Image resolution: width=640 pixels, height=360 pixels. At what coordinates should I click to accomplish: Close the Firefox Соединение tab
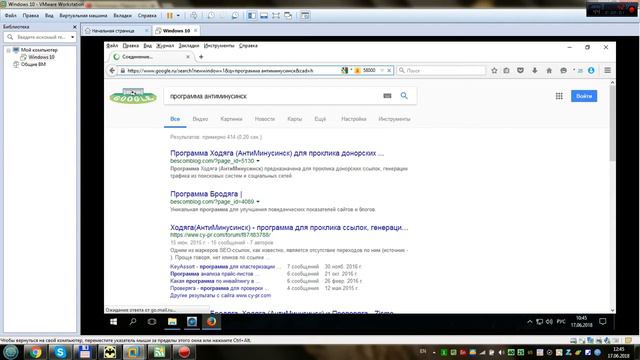[188, 57]
